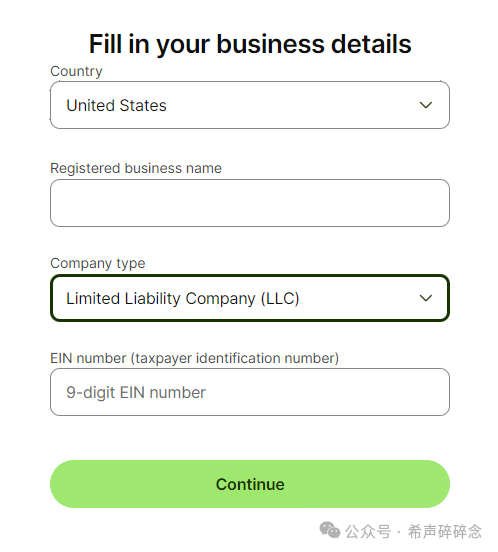
Task: Click the Fill in your business details heading
Action: pyautogui.click(x=250, y=44)
